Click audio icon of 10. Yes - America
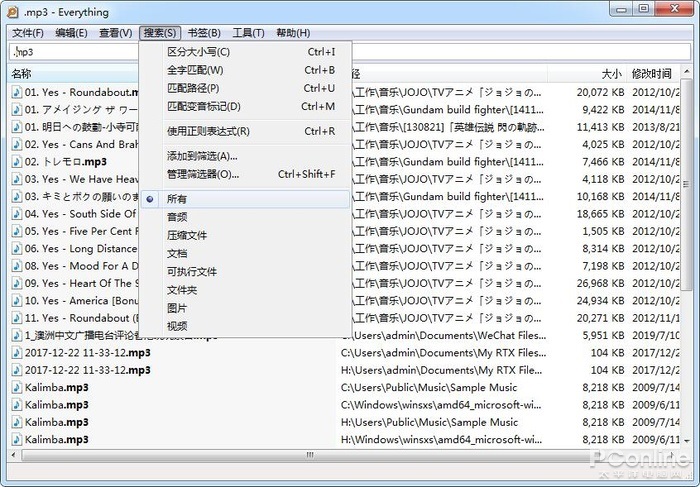Screen dimensions: 700x487 [x=17, y=301]
